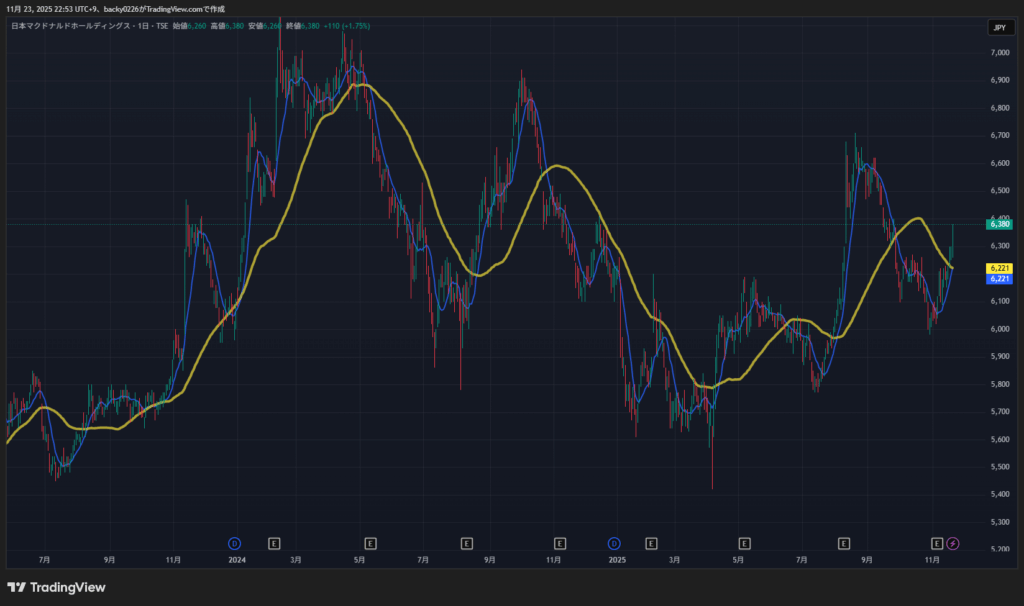Image resolution: width=1024 pixels, height=606 pixels.
Task: Click the purple lightning bolt icon
Action: (x=953, y=543)
